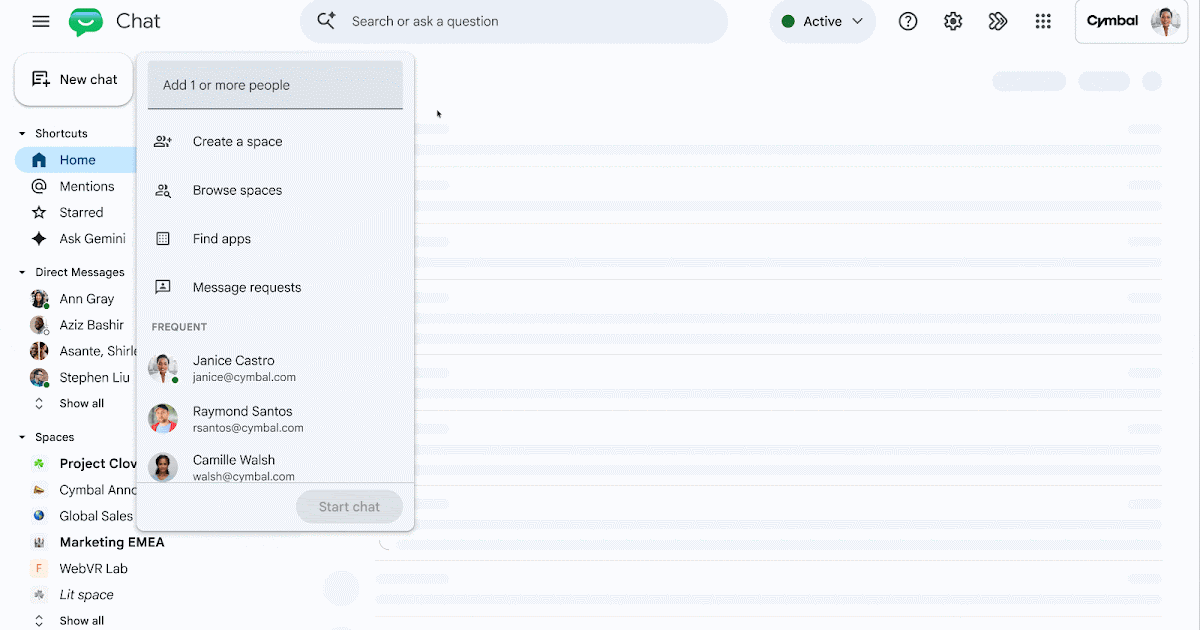The image size is (1200, 630).
Task: Click the WebVR Lab F icon
Action: coord(39,568)
